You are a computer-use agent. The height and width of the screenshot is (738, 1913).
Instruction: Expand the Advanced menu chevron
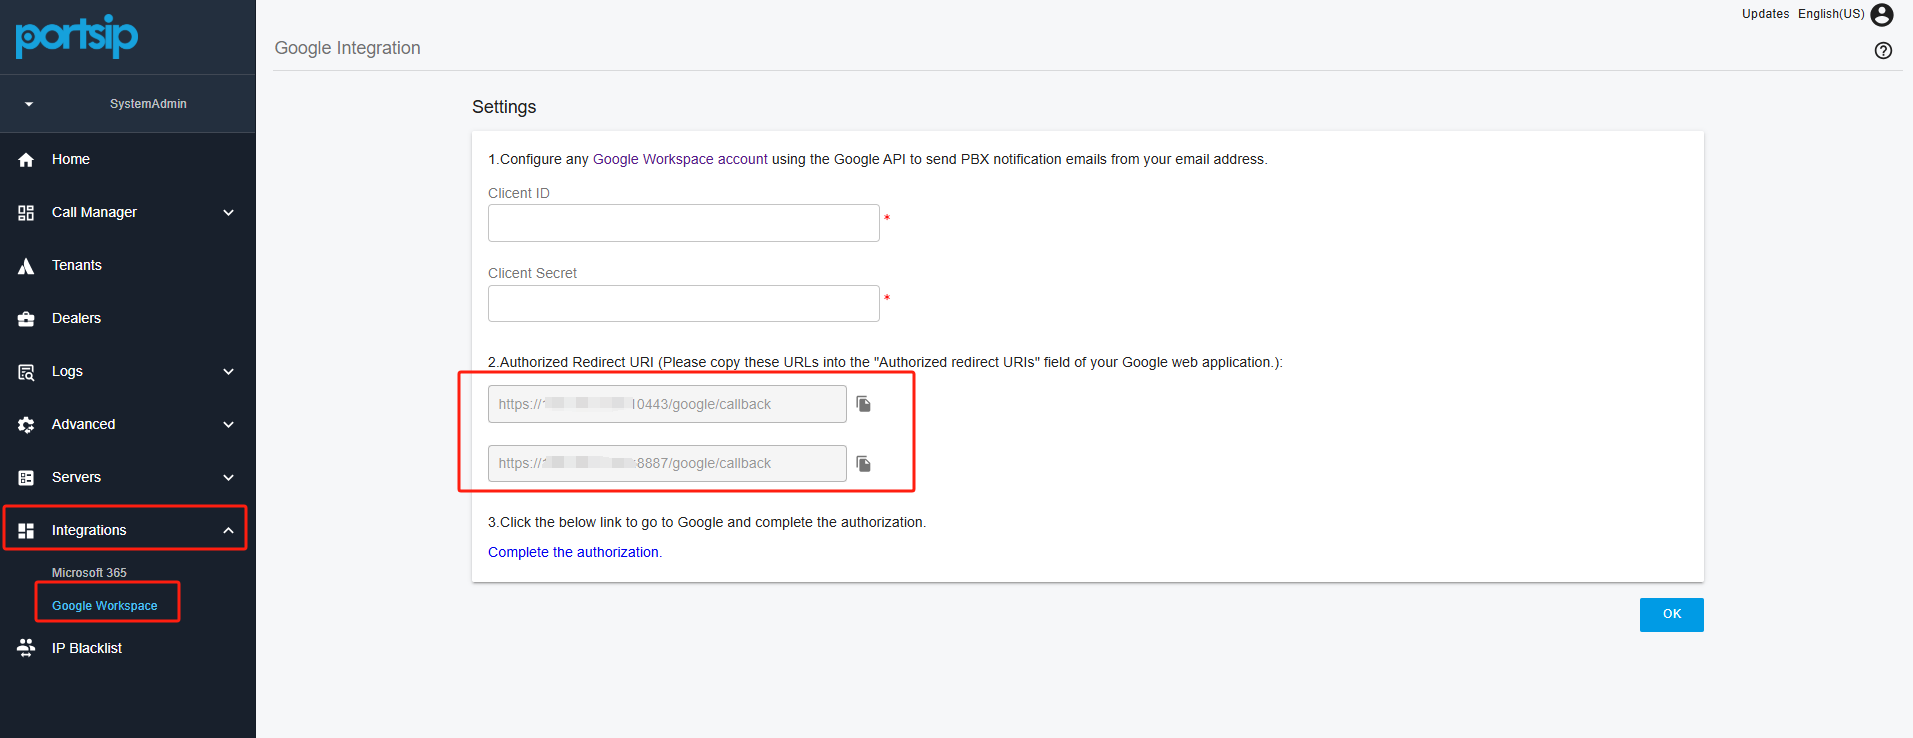click(x=228, y=425)
